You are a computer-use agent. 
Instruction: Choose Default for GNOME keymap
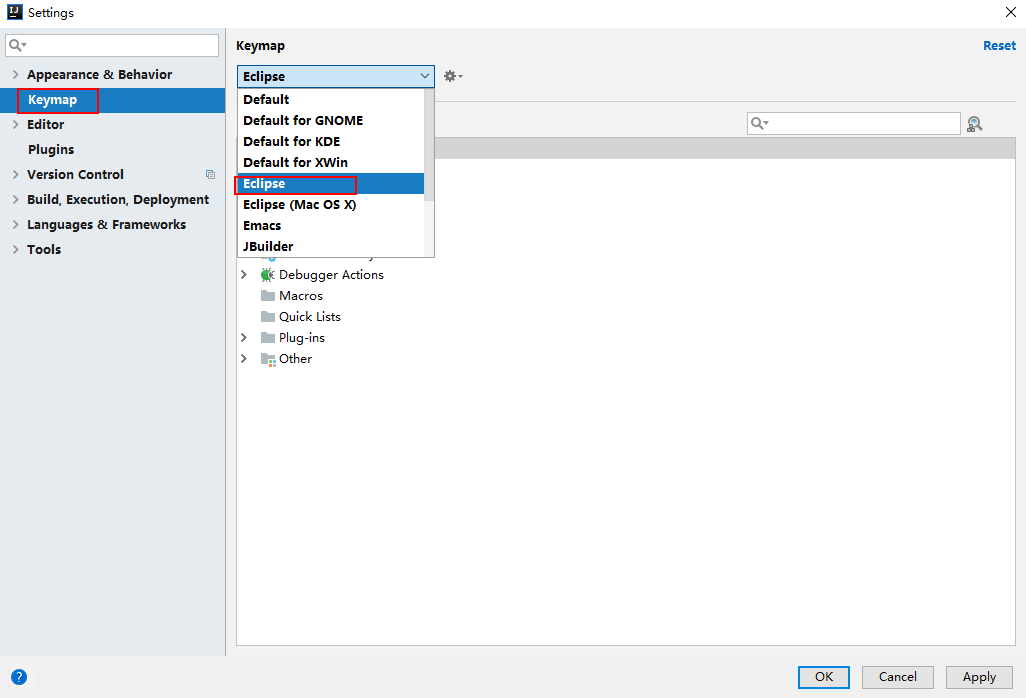330,120
